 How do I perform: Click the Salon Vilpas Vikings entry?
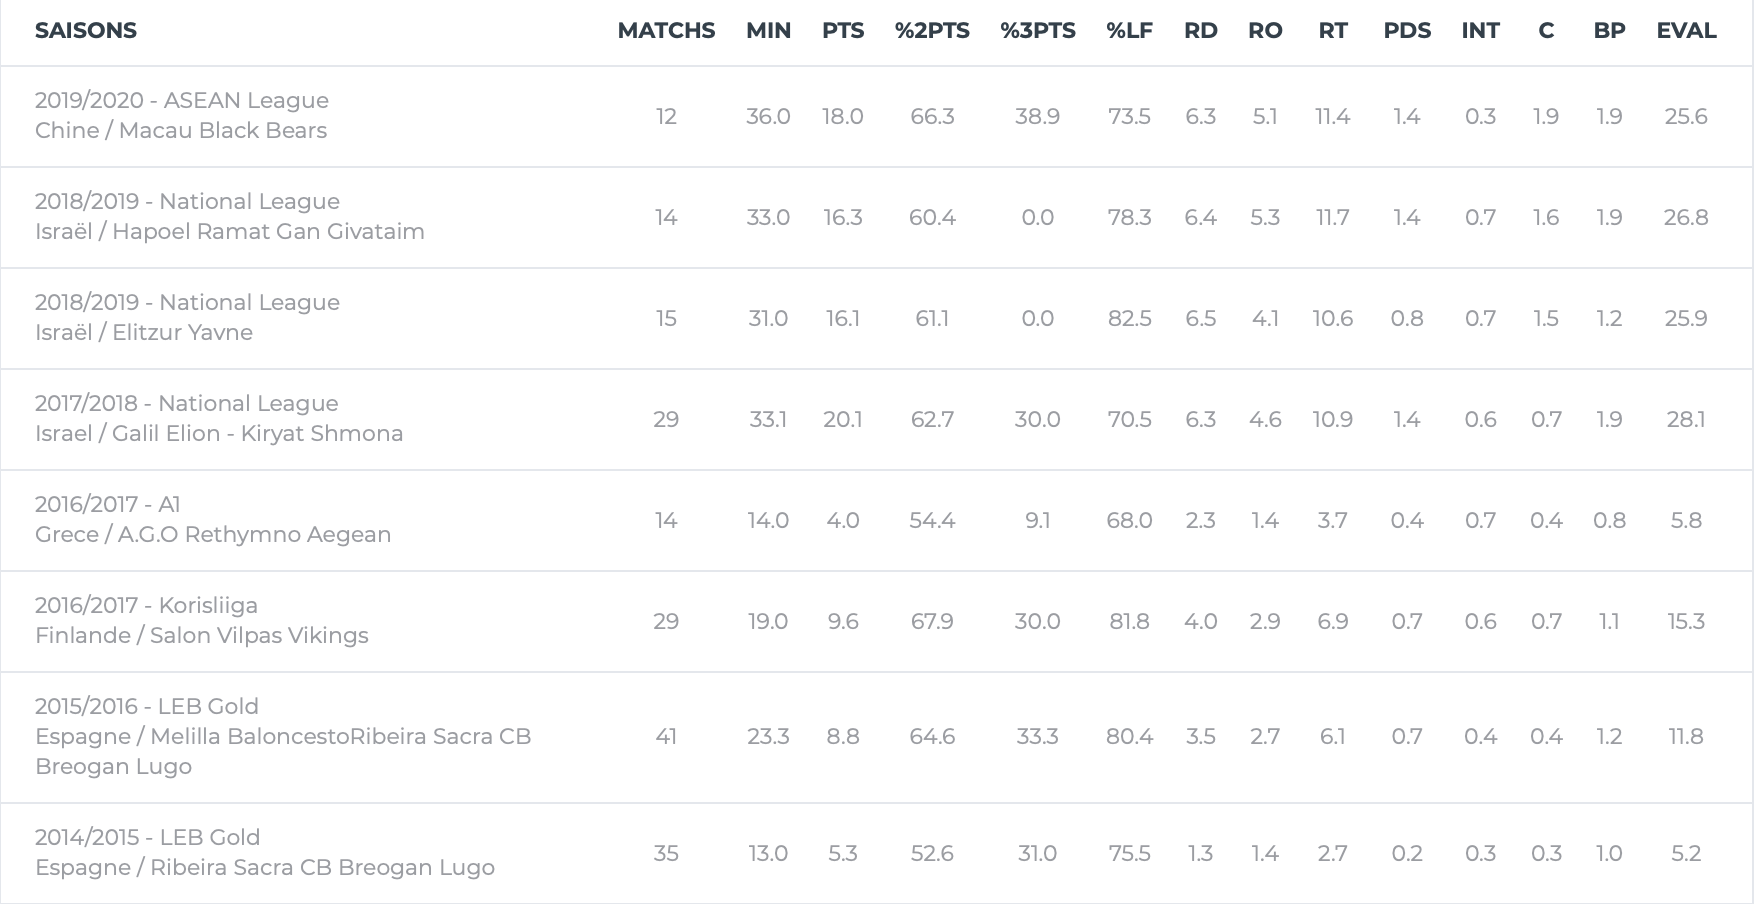pos(877,622)
